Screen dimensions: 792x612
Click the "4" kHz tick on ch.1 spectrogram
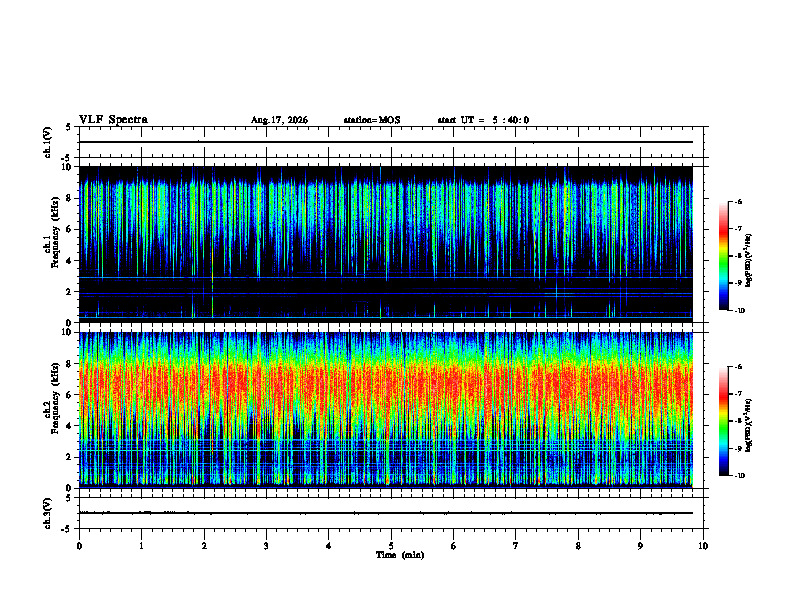point(70,261)
